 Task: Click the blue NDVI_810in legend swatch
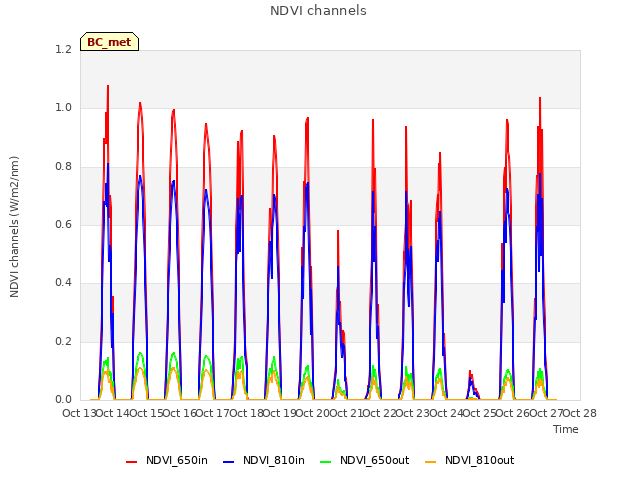[229, 461]
